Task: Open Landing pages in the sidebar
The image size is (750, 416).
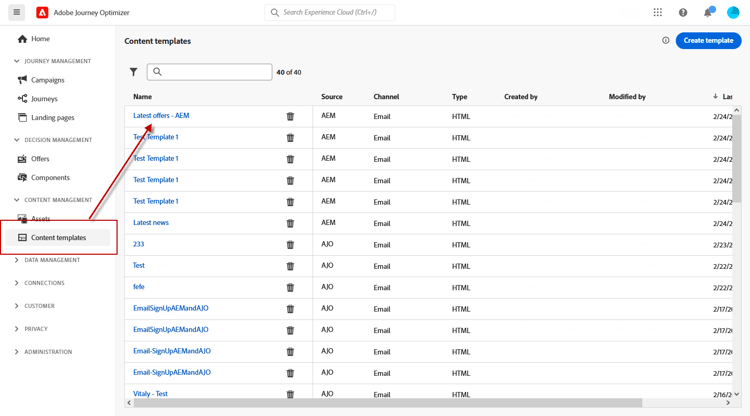Action: (52, 118)
